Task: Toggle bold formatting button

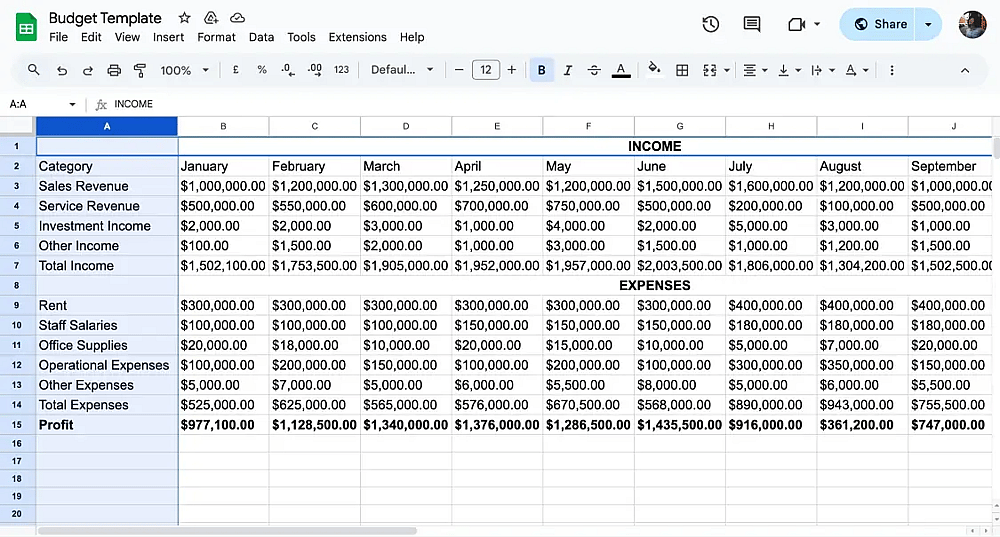Action: click(541, 70)
